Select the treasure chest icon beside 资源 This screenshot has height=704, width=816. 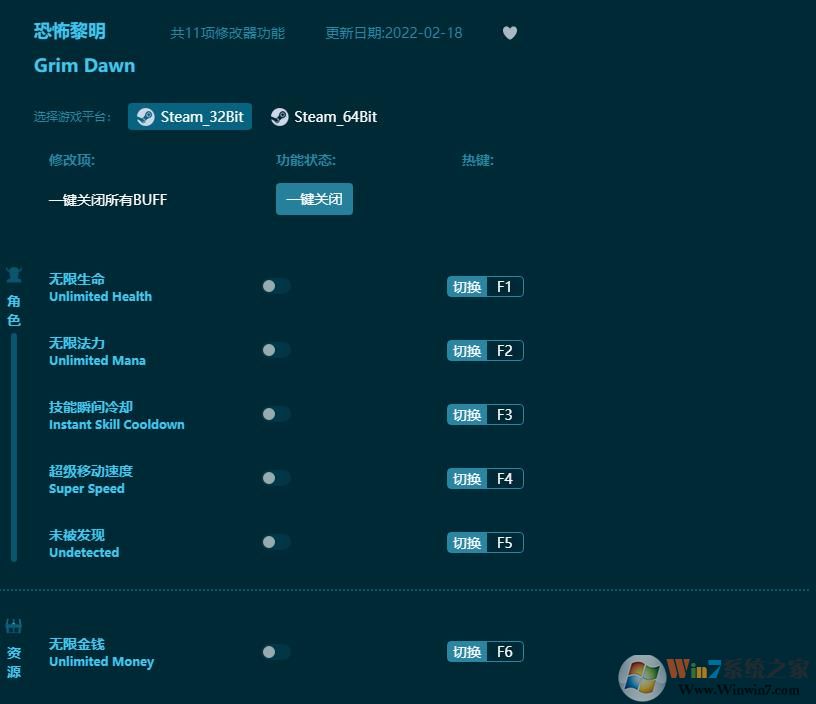click(x=14, y=624)
